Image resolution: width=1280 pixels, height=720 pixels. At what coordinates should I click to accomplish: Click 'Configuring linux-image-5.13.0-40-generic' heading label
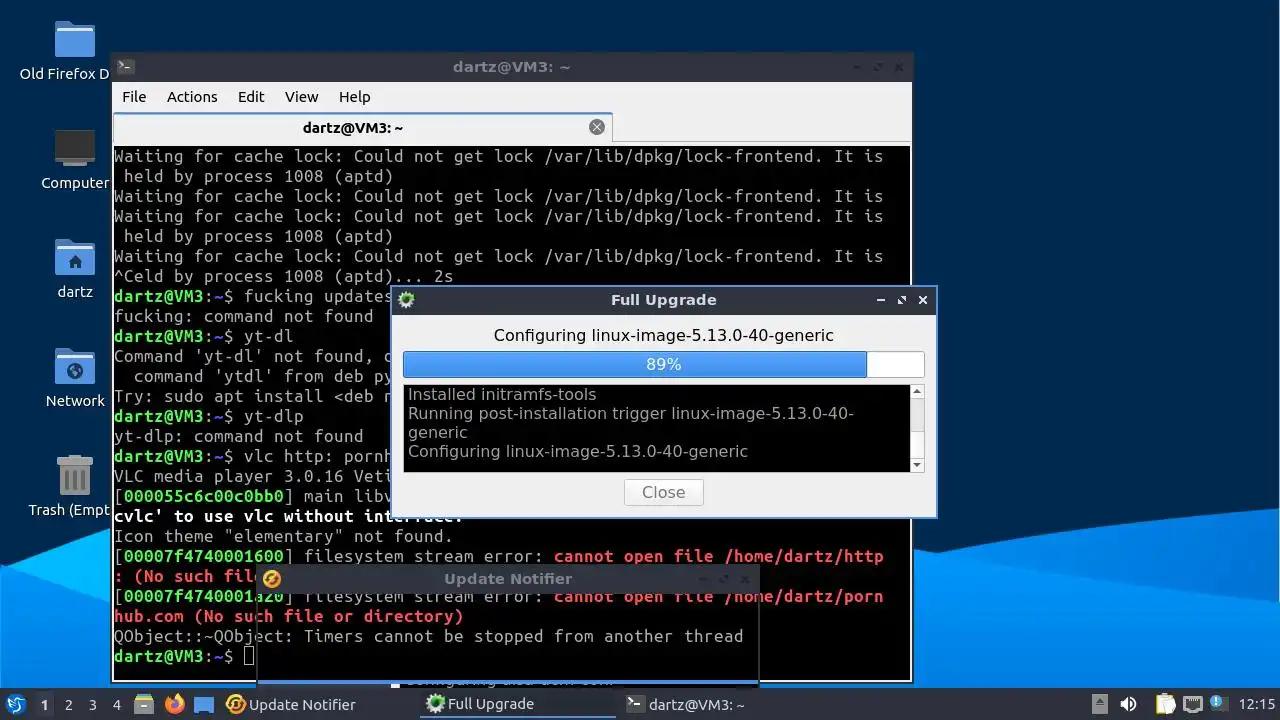click(x=663, y=336)
